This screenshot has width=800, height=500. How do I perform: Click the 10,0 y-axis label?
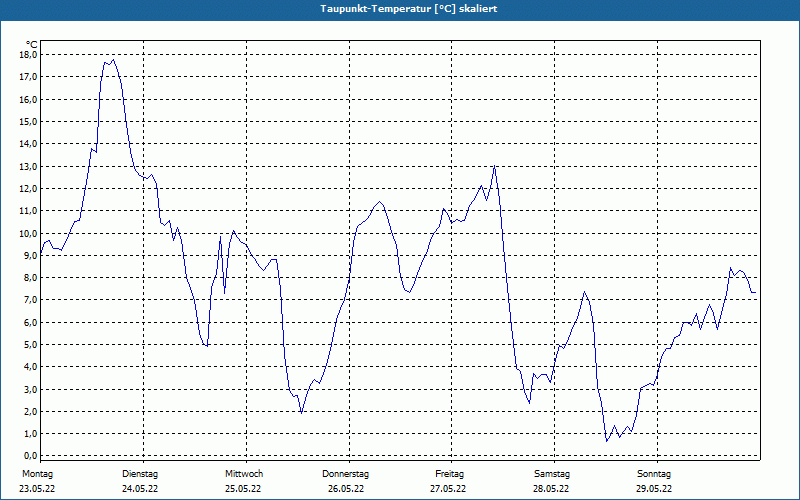29,233
